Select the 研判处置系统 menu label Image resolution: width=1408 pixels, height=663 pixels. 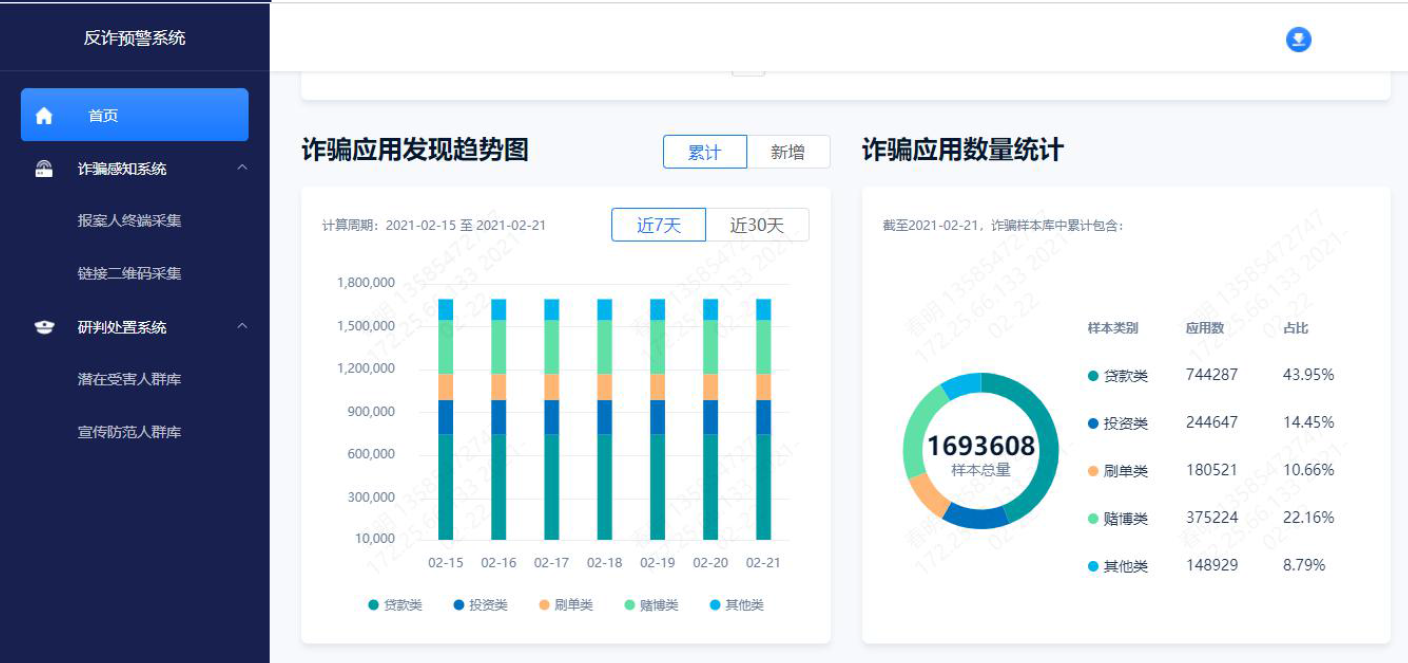pyautogui.click(x=122, y=327)
